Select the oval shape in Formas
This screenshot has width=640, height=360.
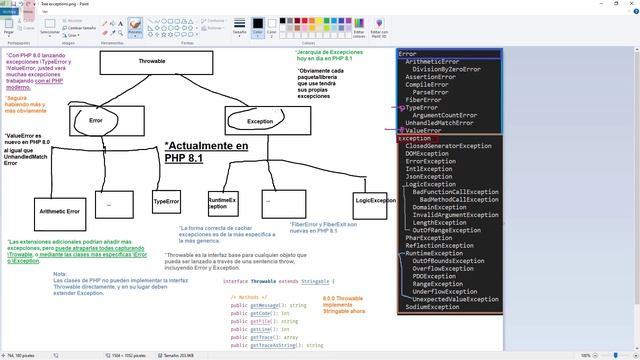pos(164,21)
